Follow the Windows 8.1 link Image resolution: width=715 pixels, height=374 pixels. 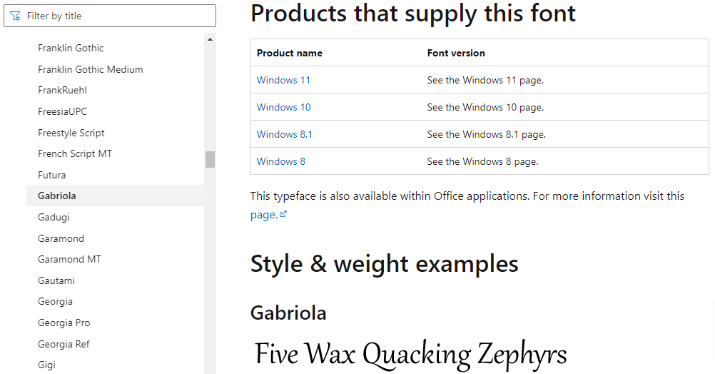284,135
